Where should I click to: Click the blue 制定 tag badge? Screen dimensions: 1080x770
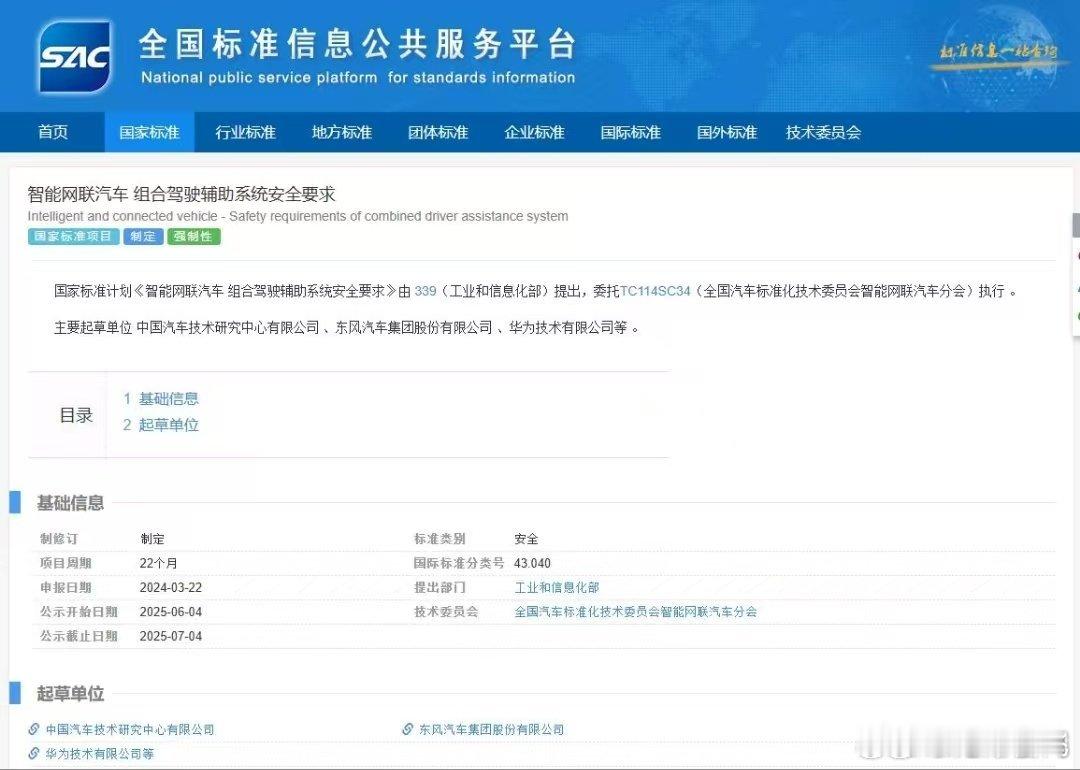point(143,236)
